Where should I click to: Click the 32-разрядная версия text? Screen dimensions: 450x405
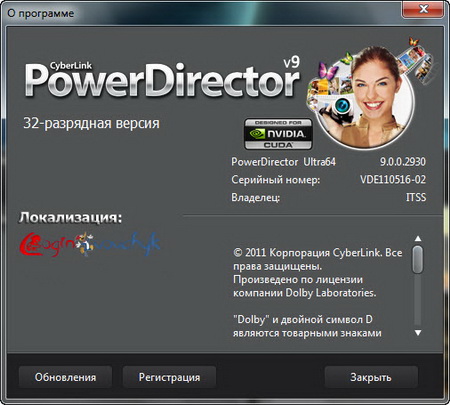coord(91,123)
